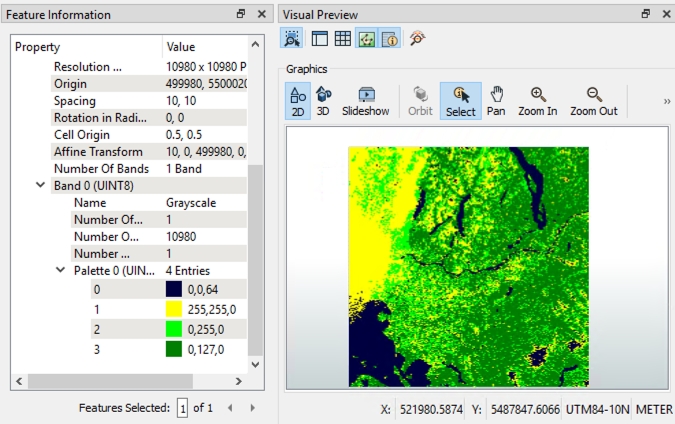Viewport: 675px width, 424px height.
Task: Click the horizontal scrollbar thumb in Feature Information
Action: tap(111, 381)
